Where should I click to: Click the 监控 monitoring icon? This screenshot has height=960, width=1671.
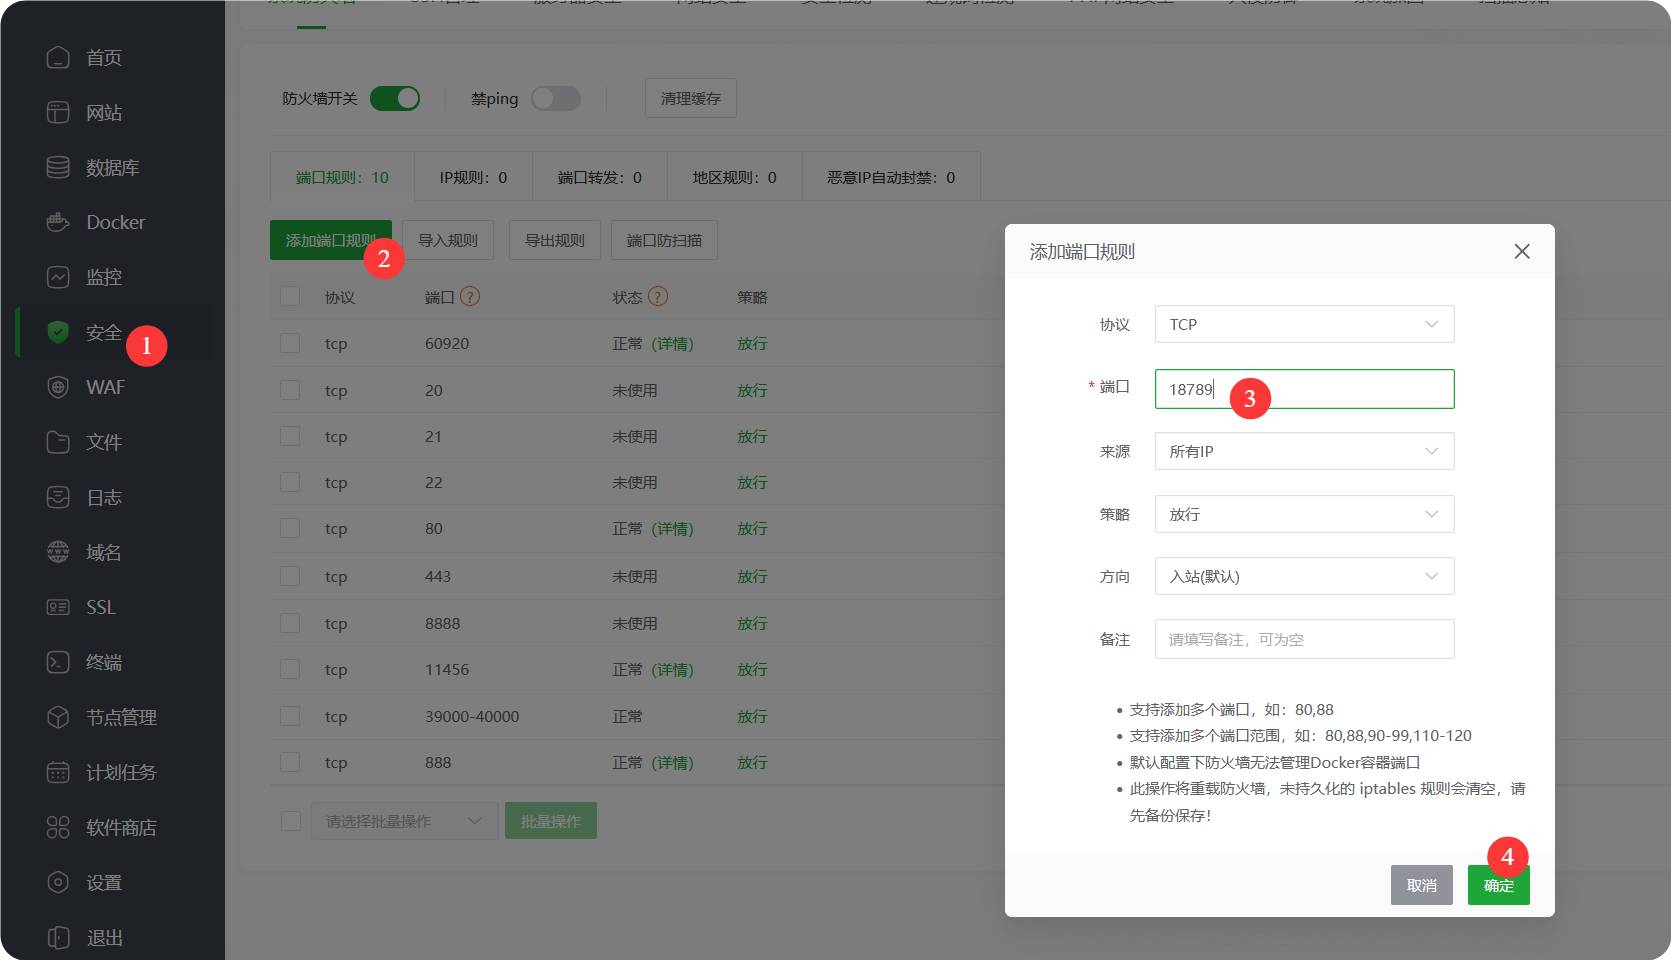[x=58, y=277]
